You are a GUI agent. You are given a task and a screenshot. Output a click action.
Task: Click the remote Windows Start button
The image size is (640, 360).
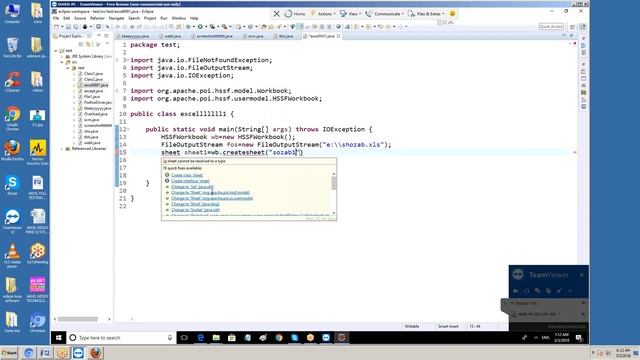pos(58,338)
